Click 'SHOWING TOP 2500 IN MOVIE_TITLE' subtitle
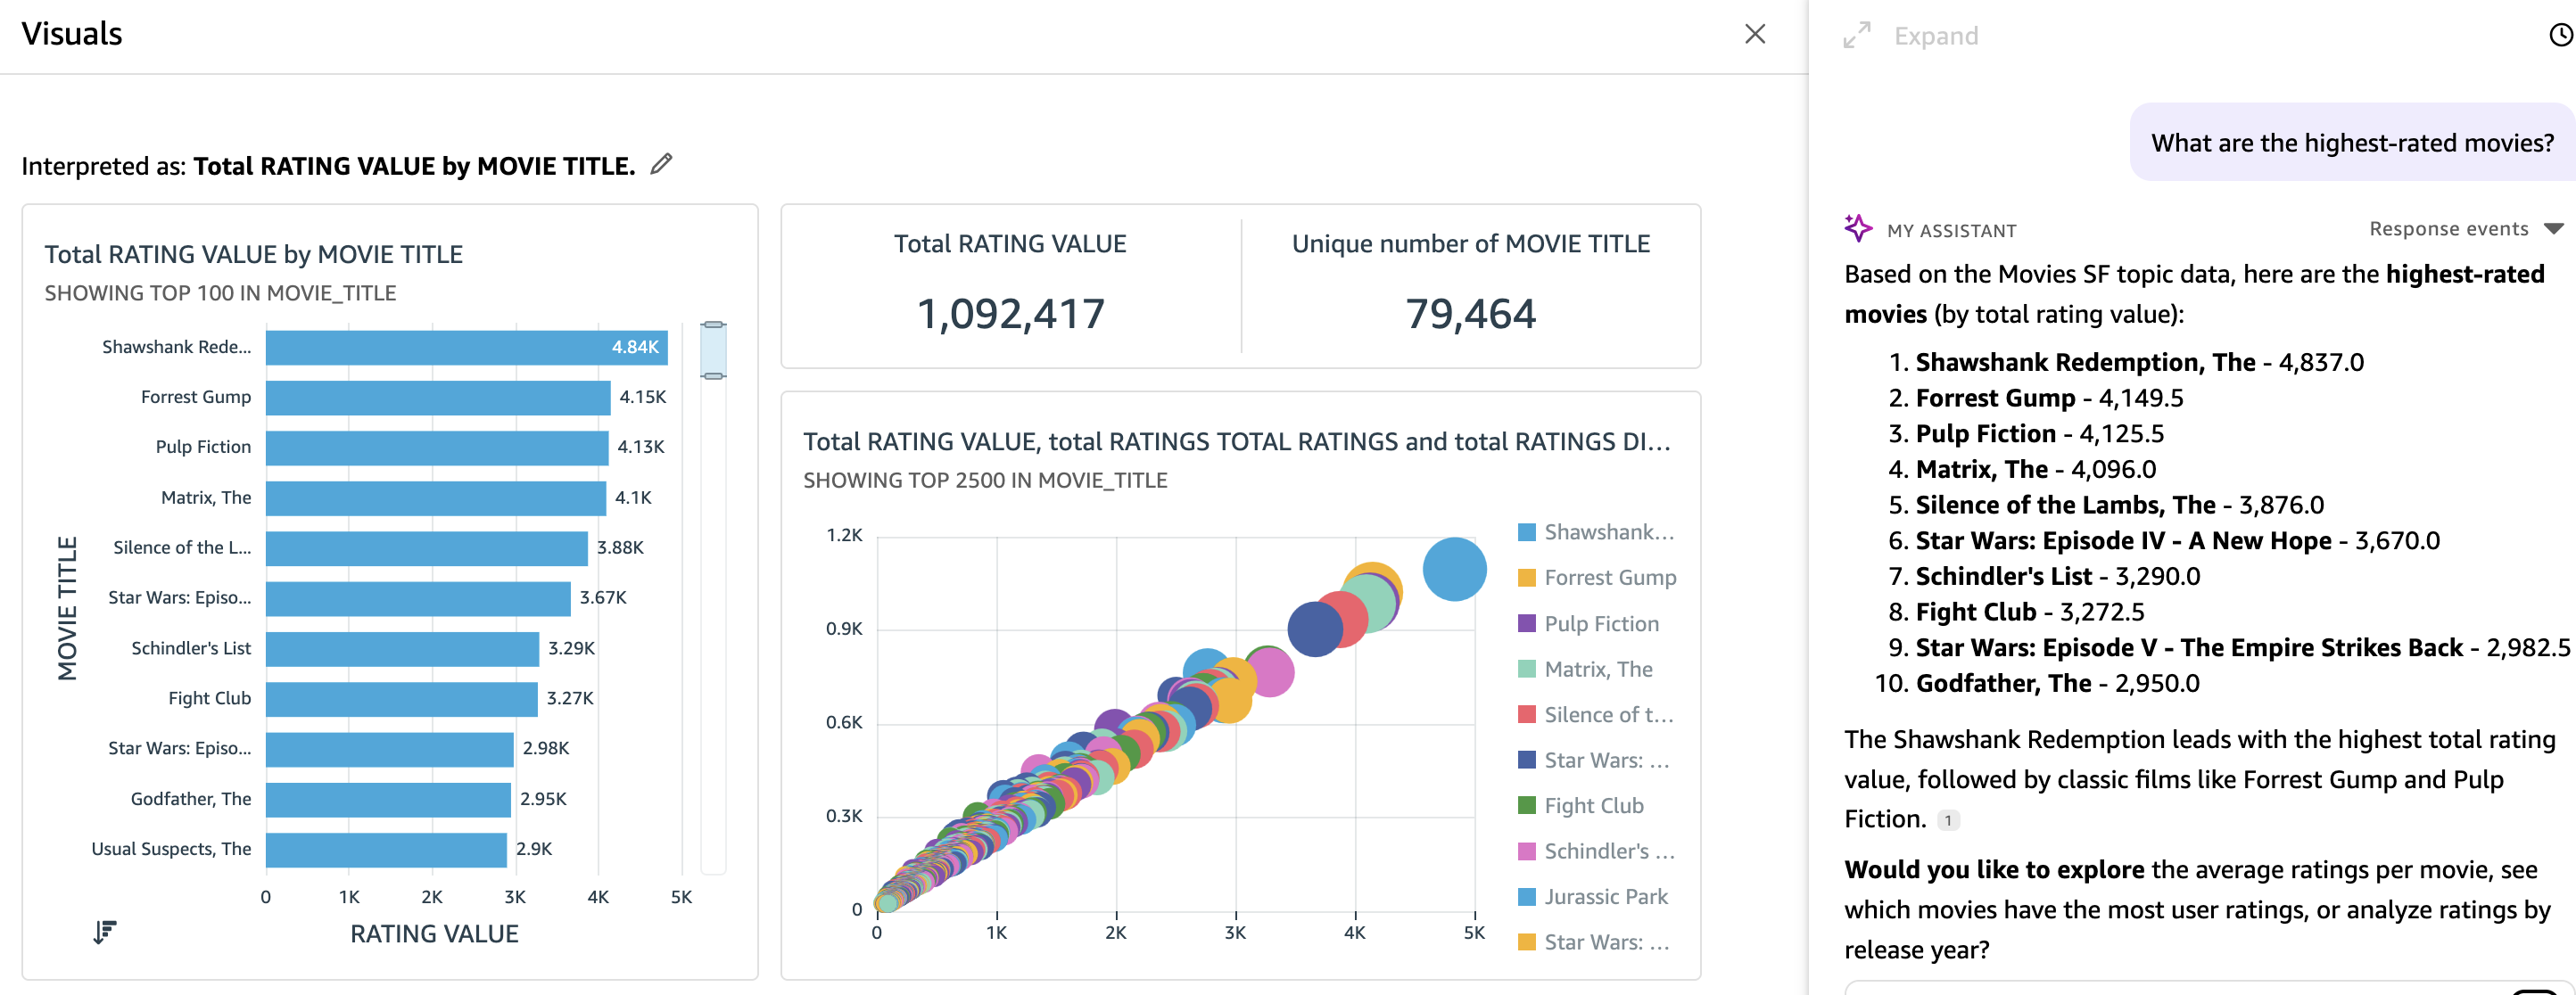The height and width of the screenshot is (995, 2576). tap(985, 480)
